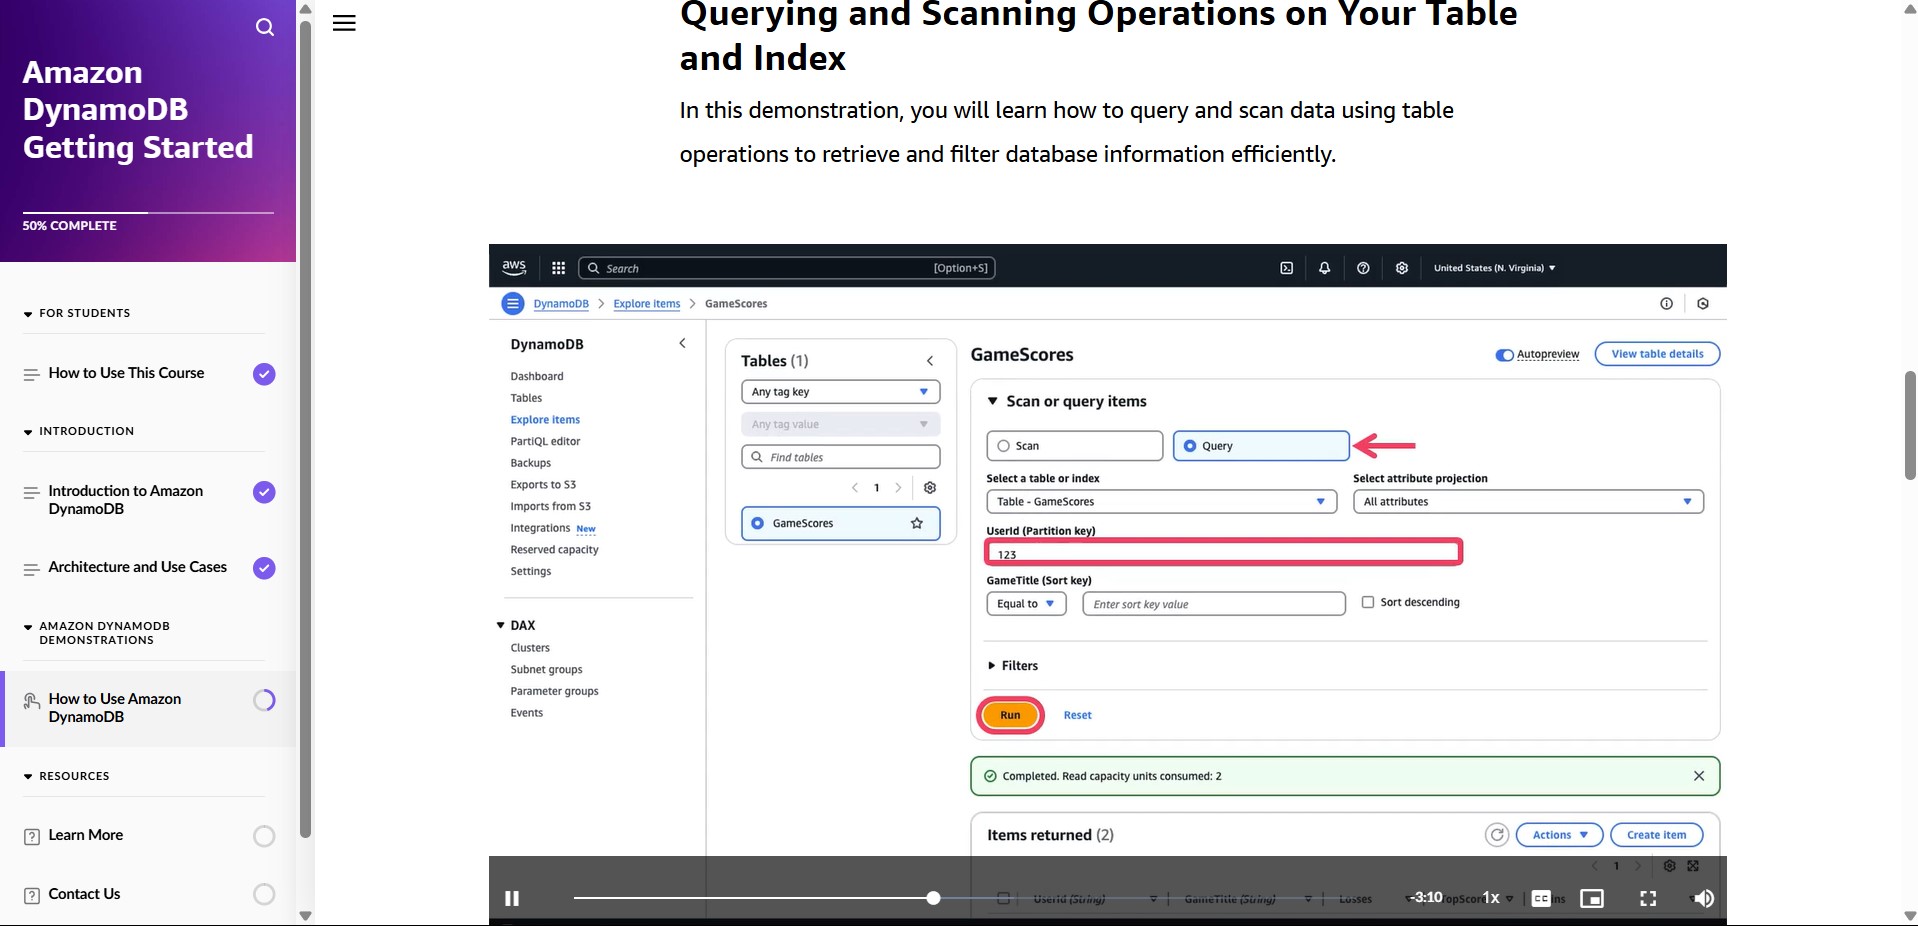Check the Sort descending checkbox

coord(1367,602)
